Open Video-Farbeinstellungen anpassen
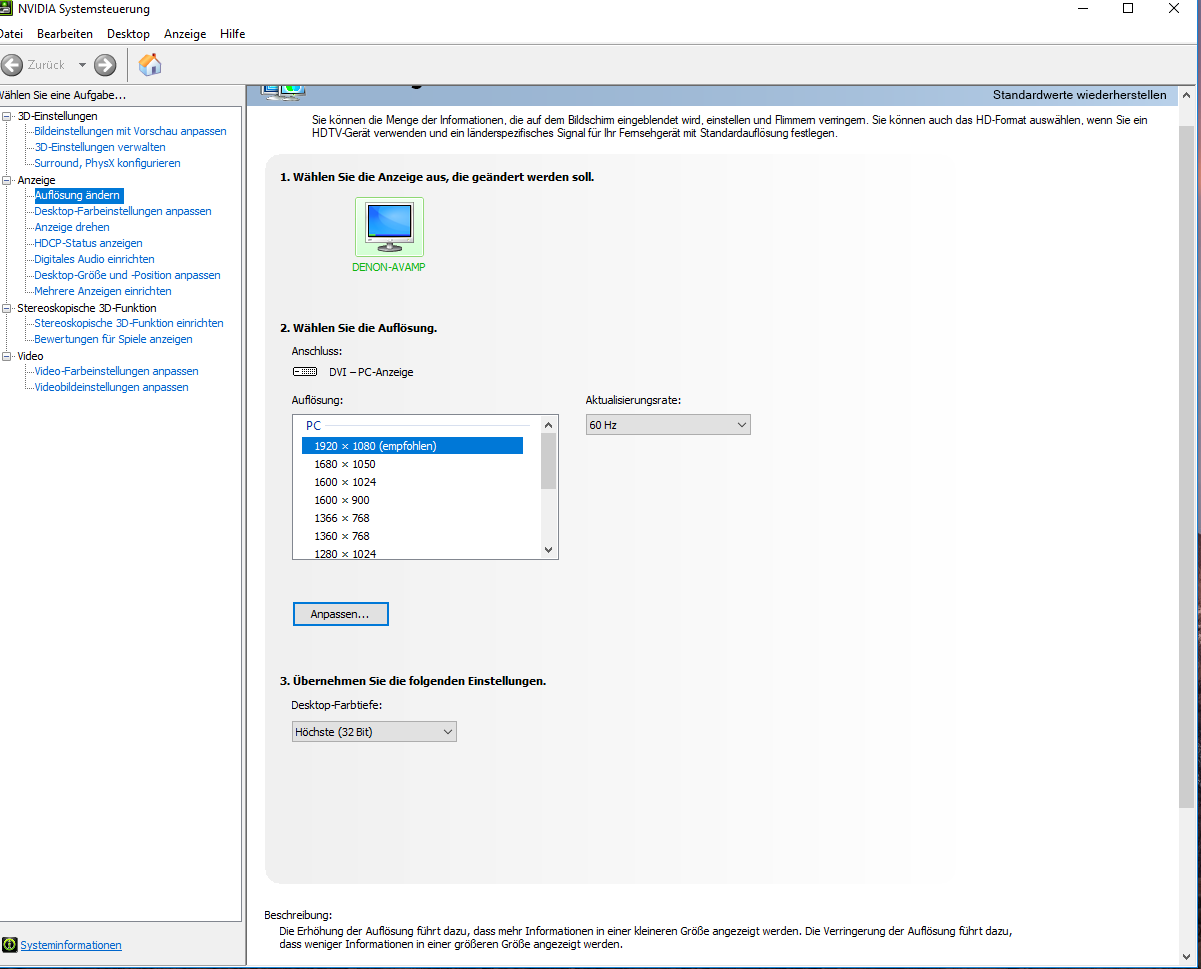Image resolution: width=1201 pixels, height=969 pixels. (x=116, y=371)
